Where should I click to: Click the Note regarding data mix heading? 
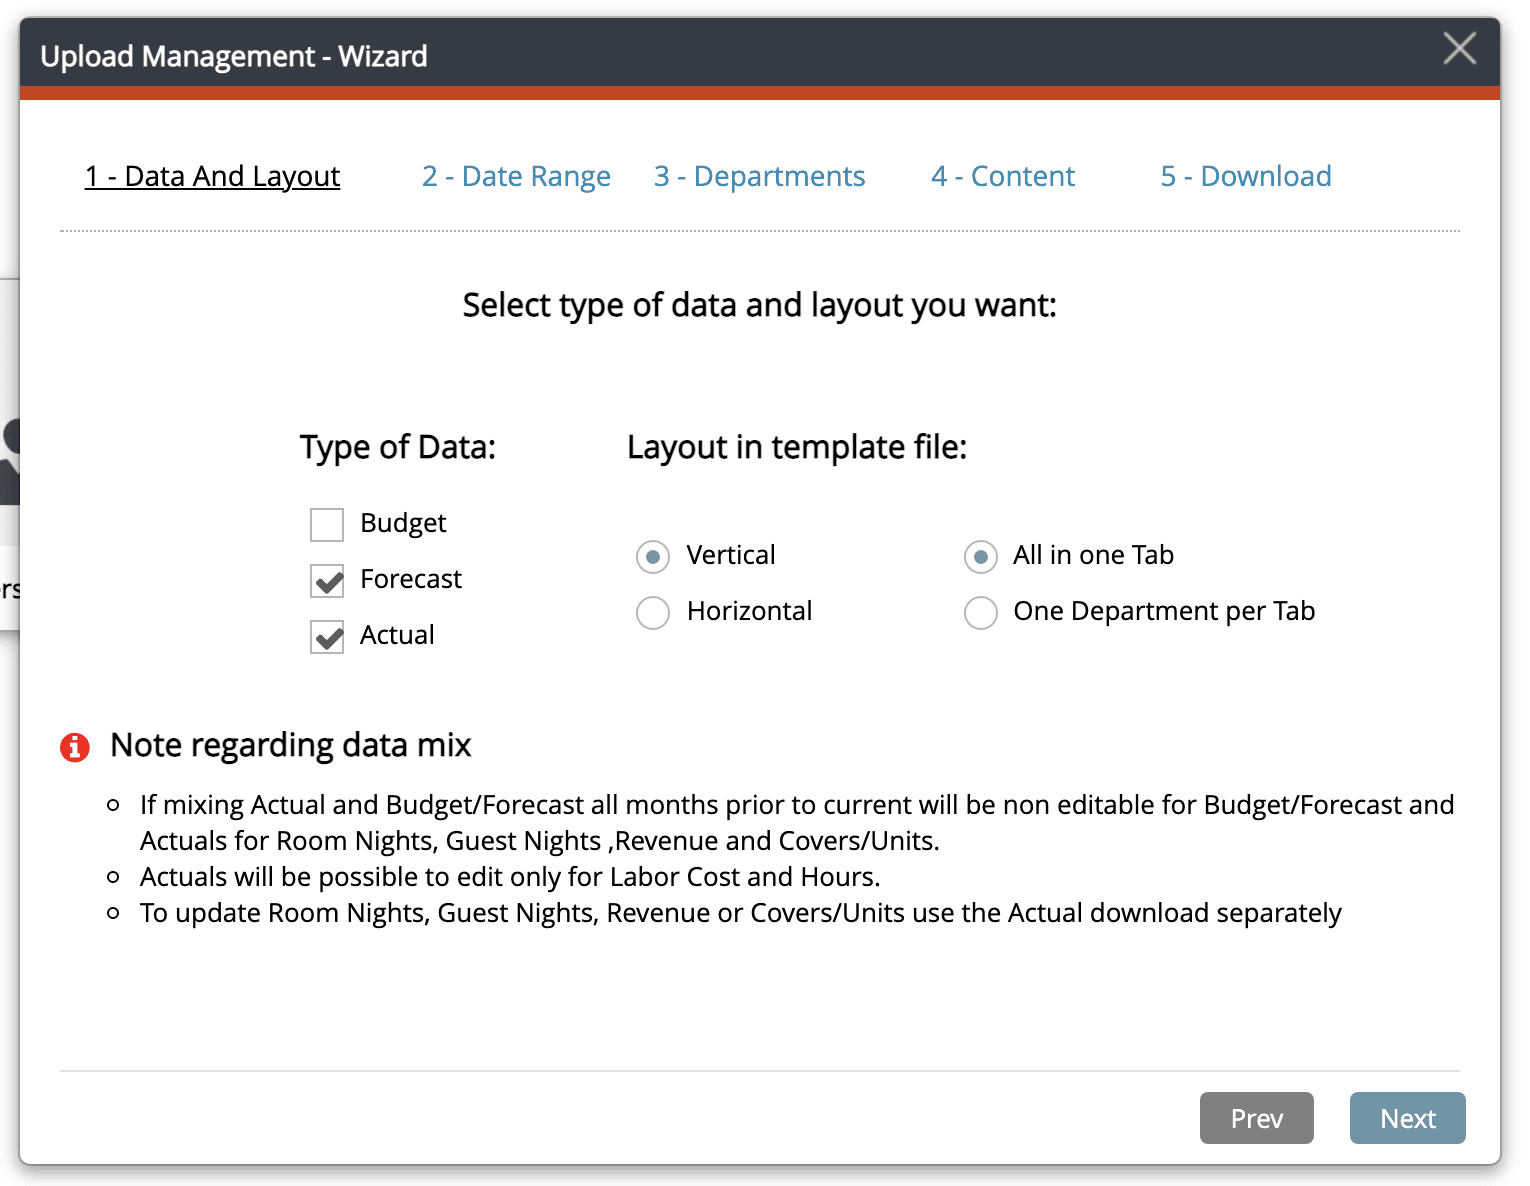coord(290,746)
